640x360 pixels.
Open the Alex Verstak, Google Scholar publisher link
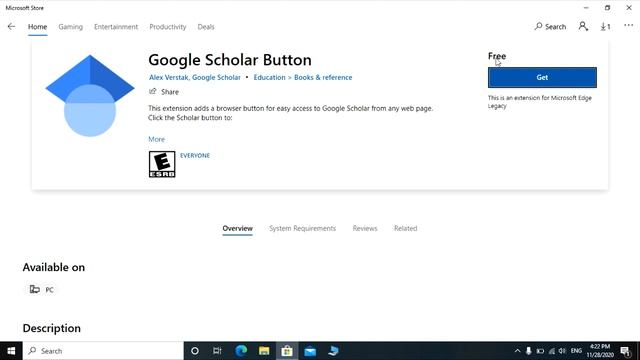tap(194, 77)
